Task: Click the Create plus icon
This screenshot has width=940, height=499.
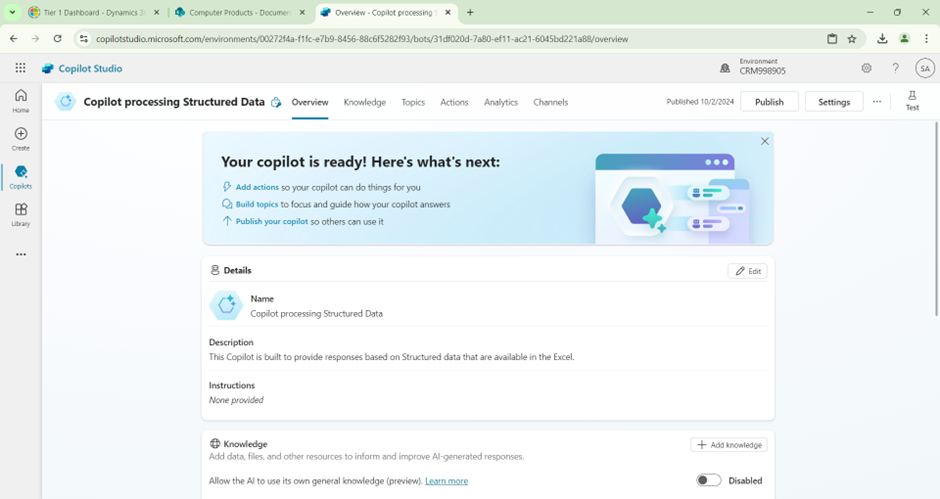Action: click(x=21, y=134)
